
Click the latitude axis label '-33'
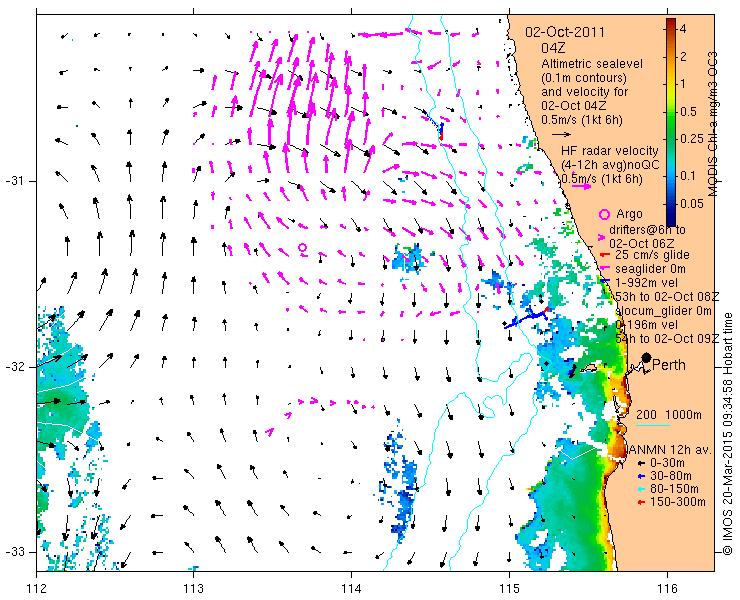point(14,552)
